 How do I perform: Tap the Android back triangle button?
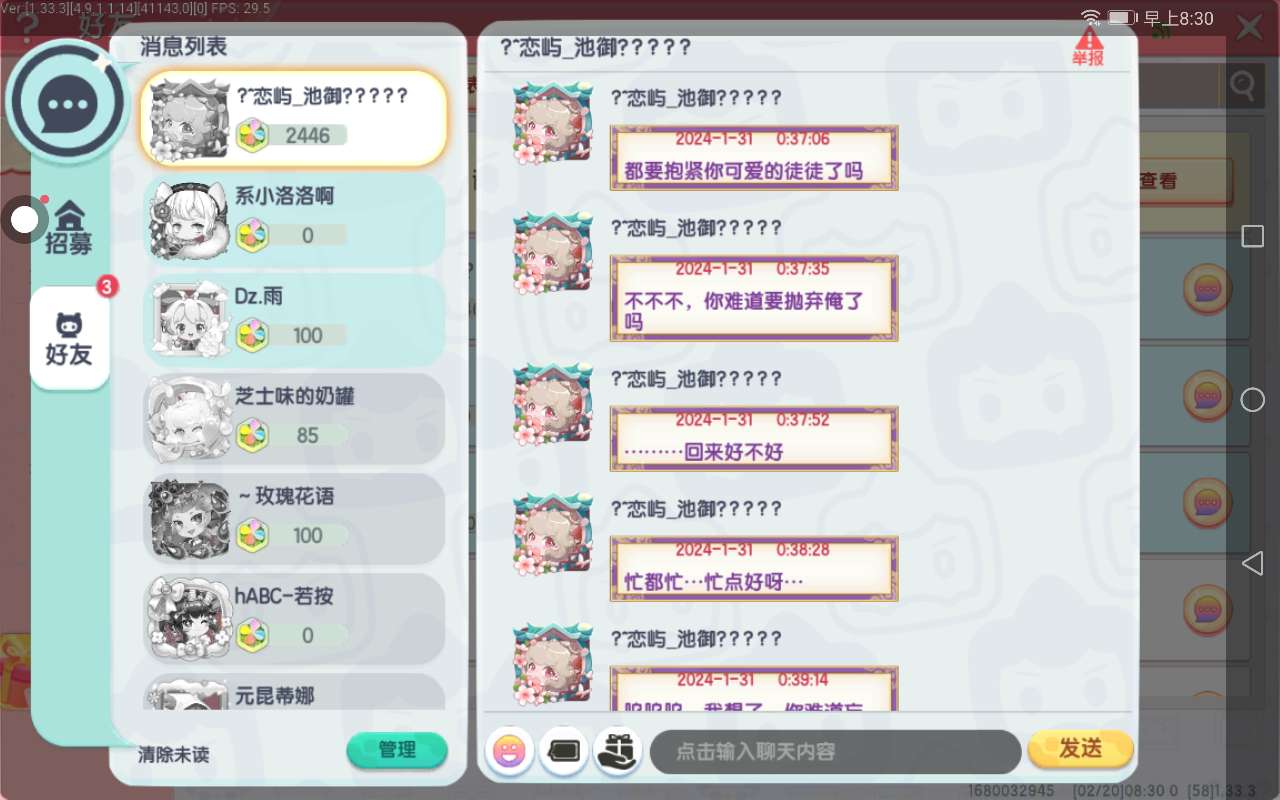[1252, 563]
